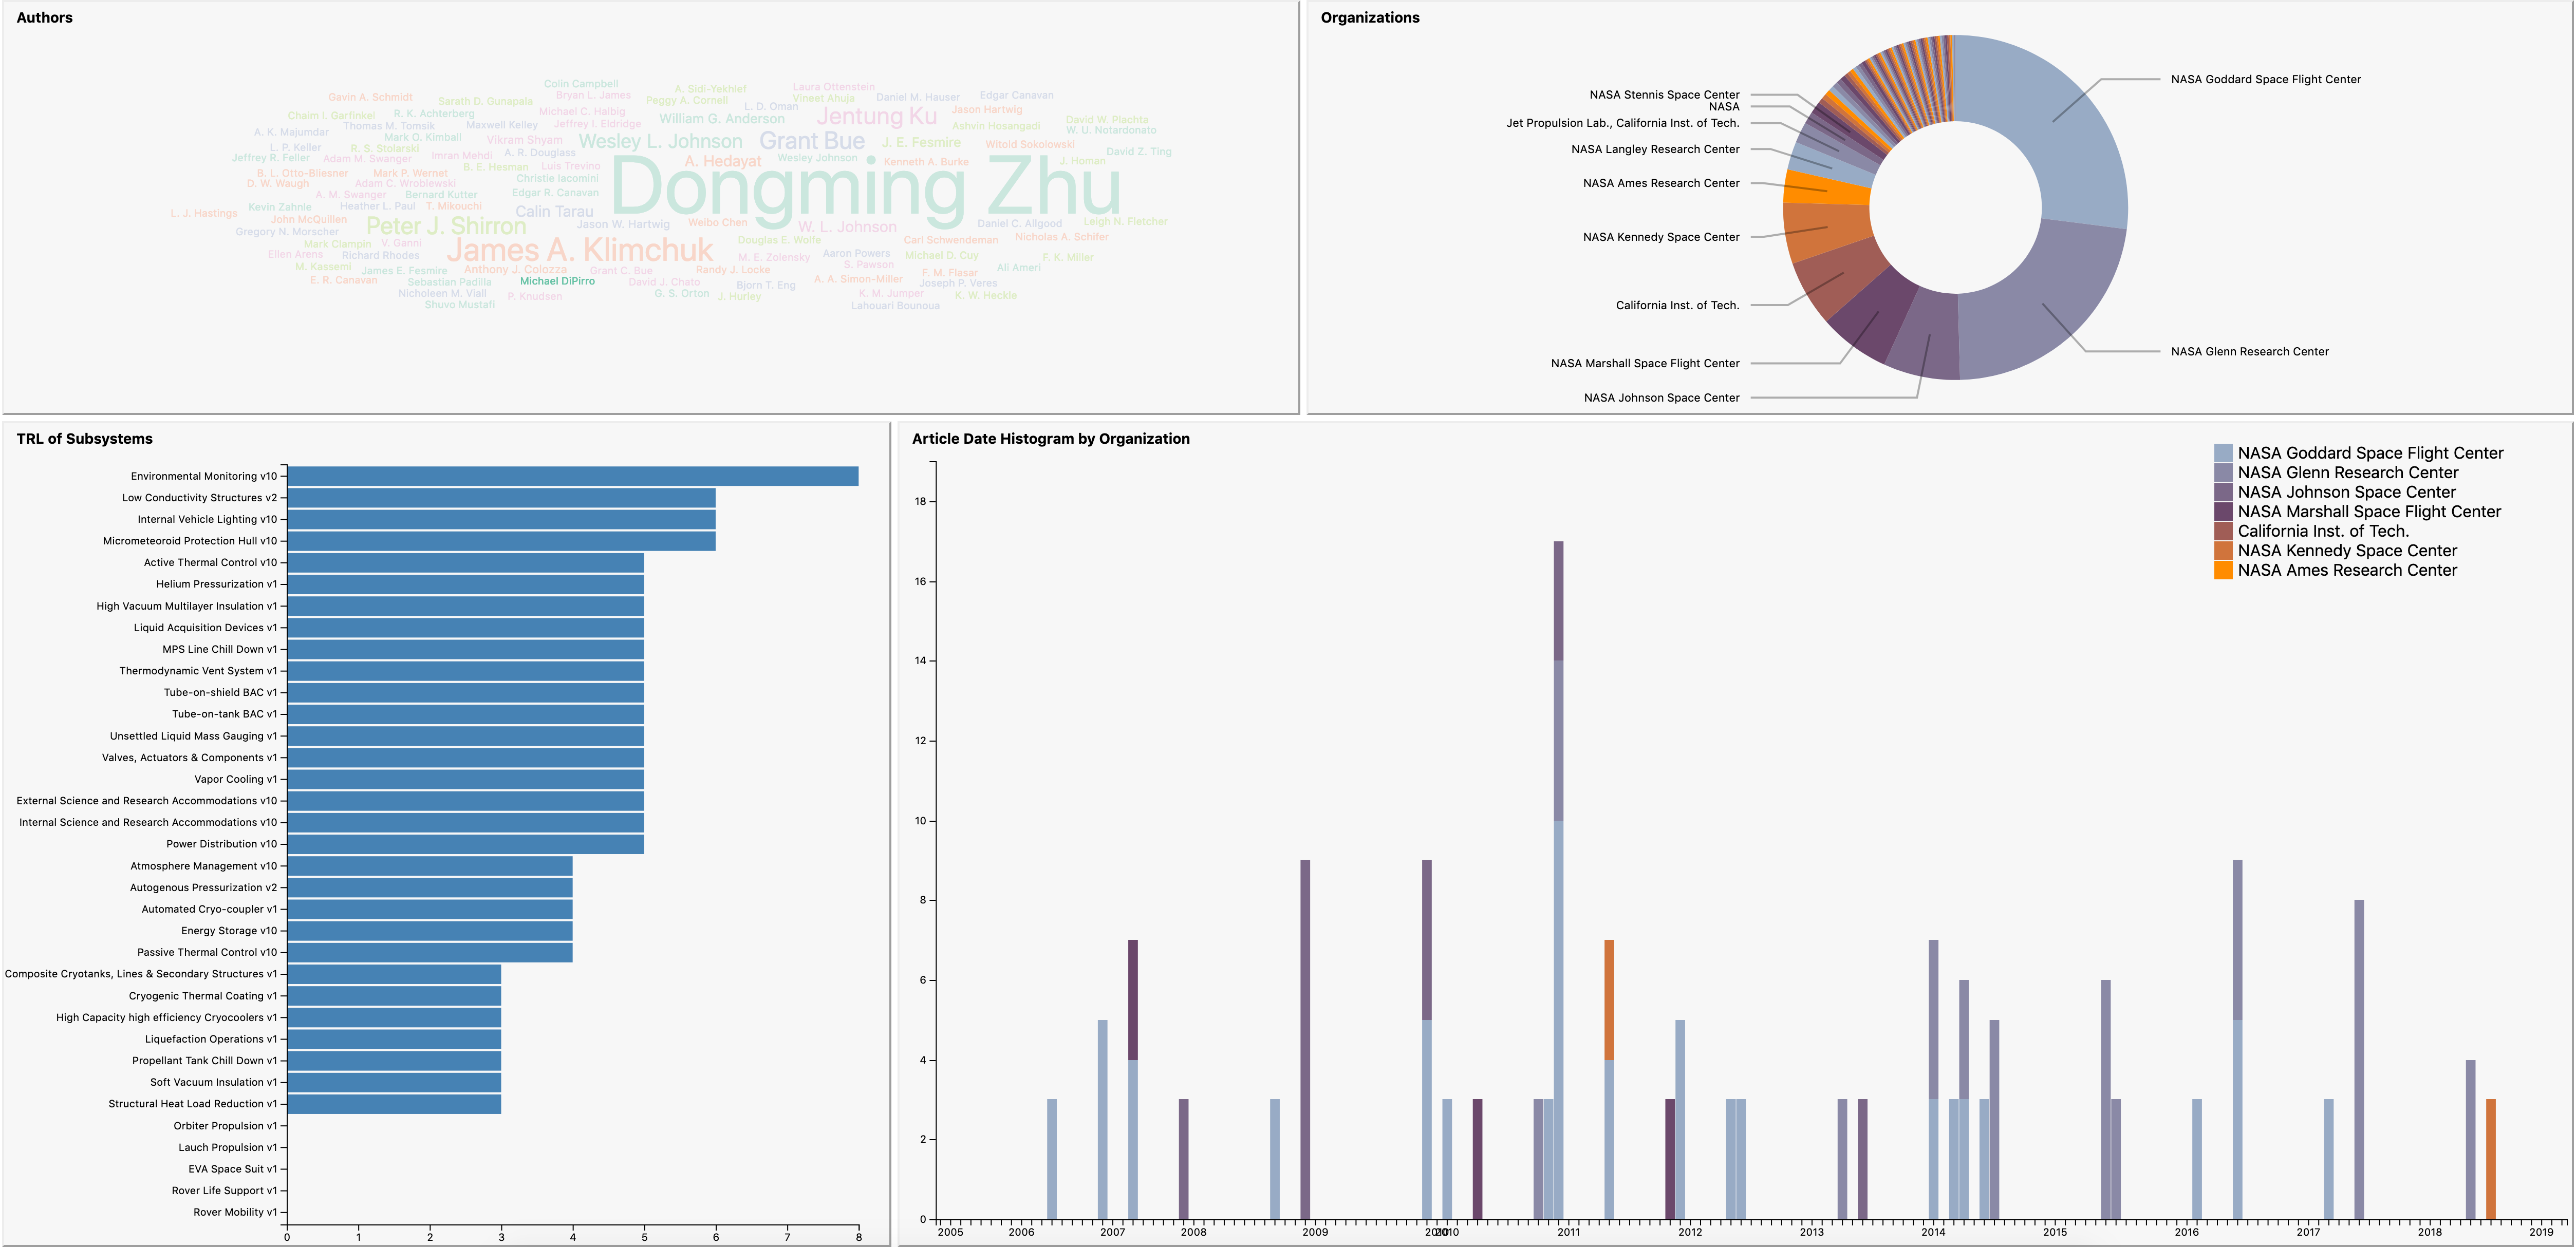Click the Authors panel title

pyautogui.click(x=45, y=18)
